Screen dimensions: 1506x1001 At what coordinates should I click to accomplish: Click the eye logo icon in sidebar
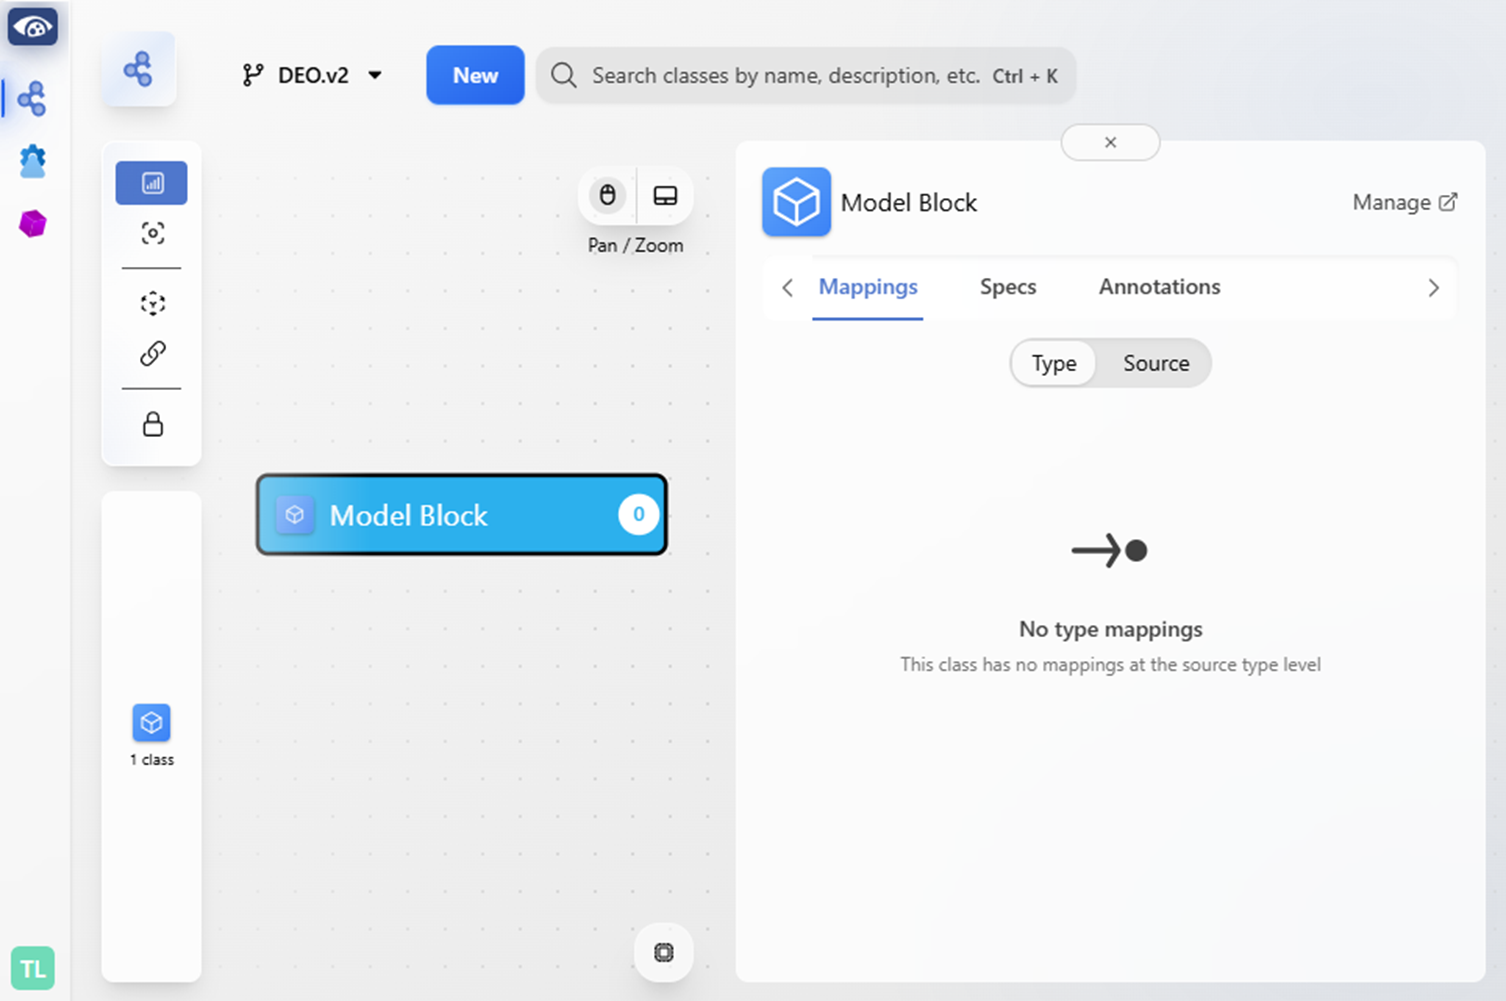(32, 27)
